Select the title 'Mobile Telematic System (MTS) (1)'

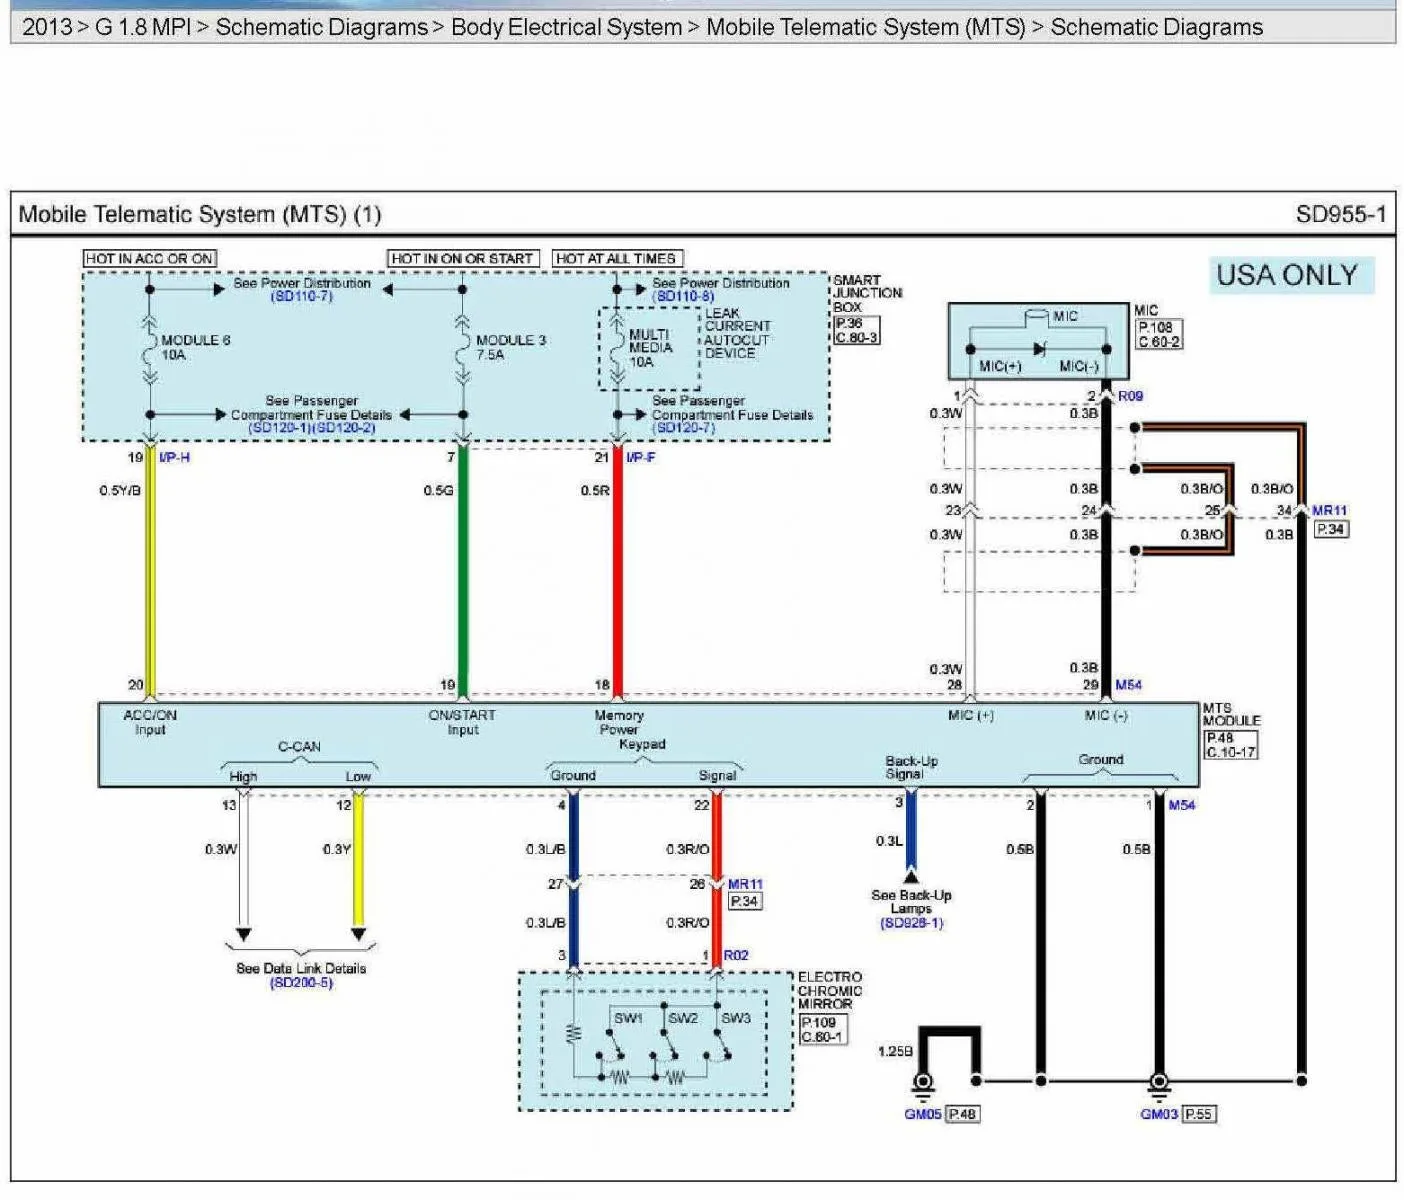click(x=200, y=214)
